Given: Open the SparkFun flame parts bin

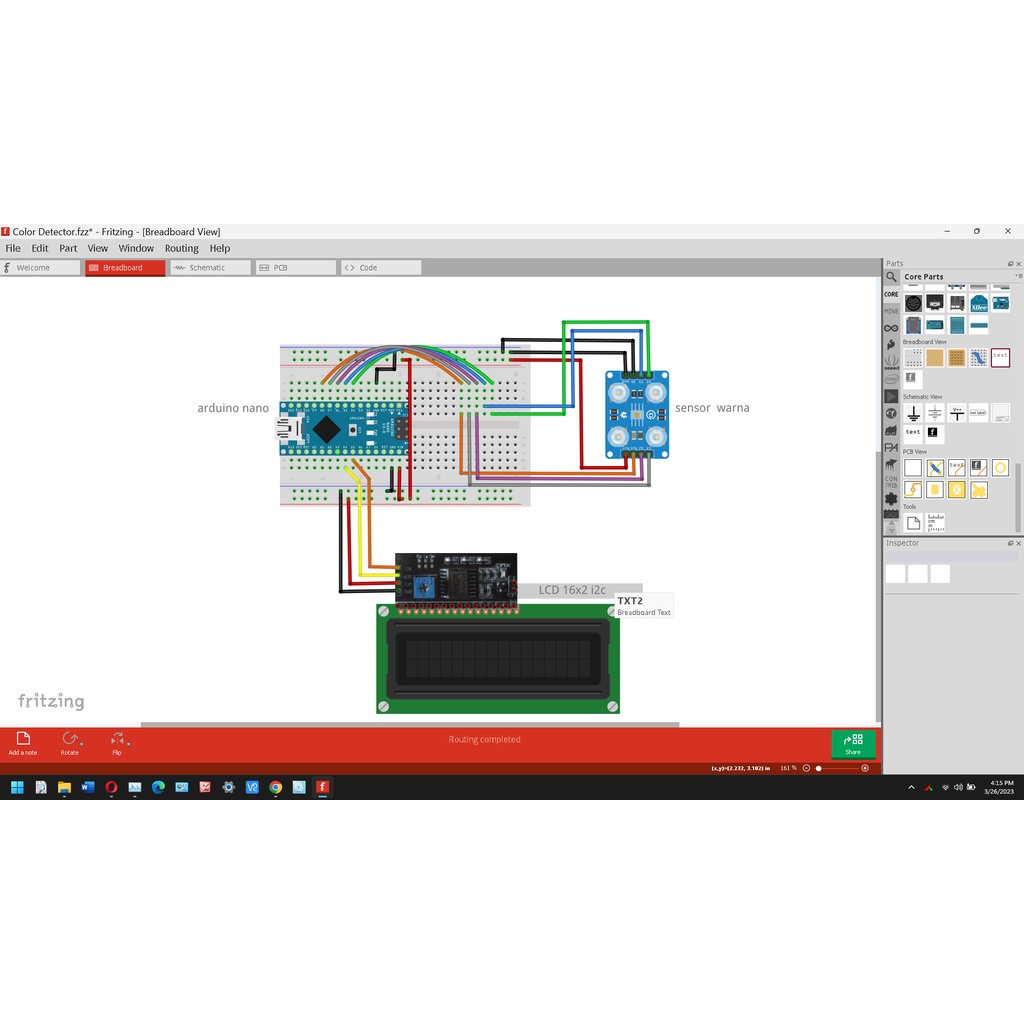Looking at the screenshot, I should pyautogui.click(x=891, y=345).
